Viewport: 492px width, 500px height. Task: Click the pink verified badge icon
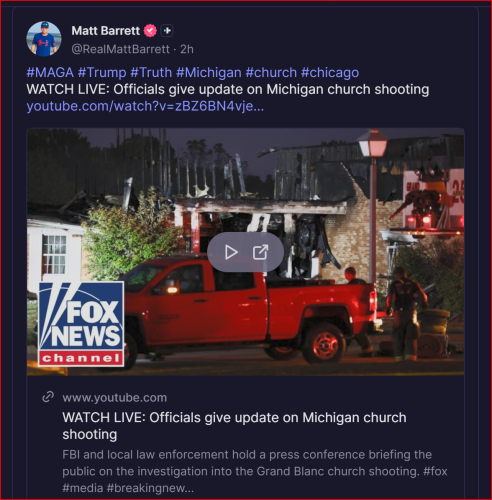coord(150,31)
